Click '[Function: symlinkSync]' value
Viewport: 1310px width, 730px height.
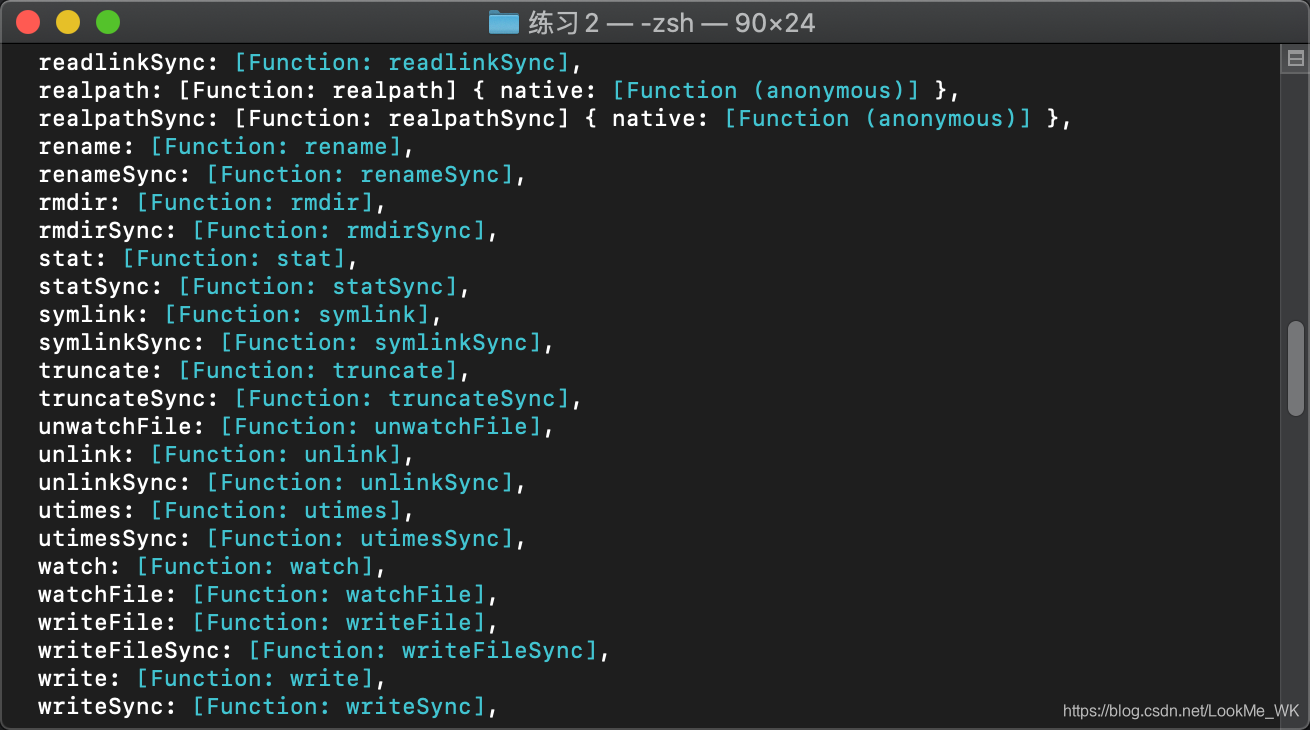click(x=381, y=343)
